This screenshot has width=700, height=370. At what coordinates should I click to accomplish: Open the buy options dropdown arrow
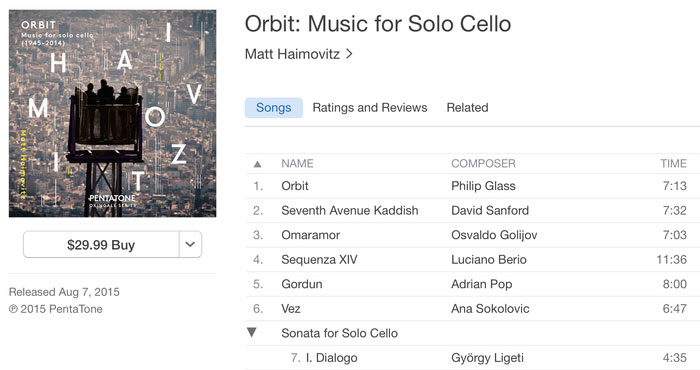pos(190,244)
